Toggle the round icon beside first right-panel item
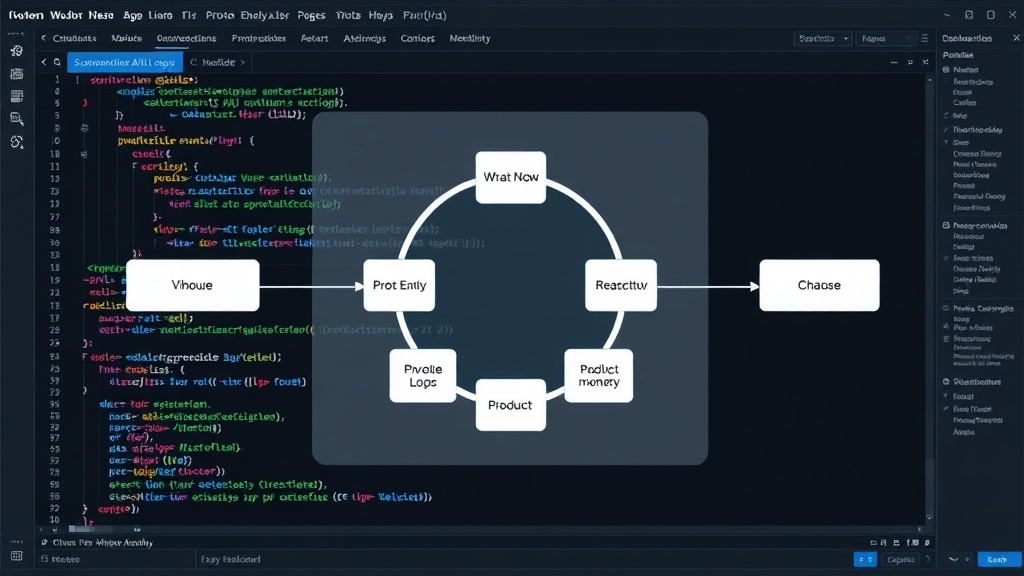The width and height of the screenshot is (1024, 576). tap(946, 69)
